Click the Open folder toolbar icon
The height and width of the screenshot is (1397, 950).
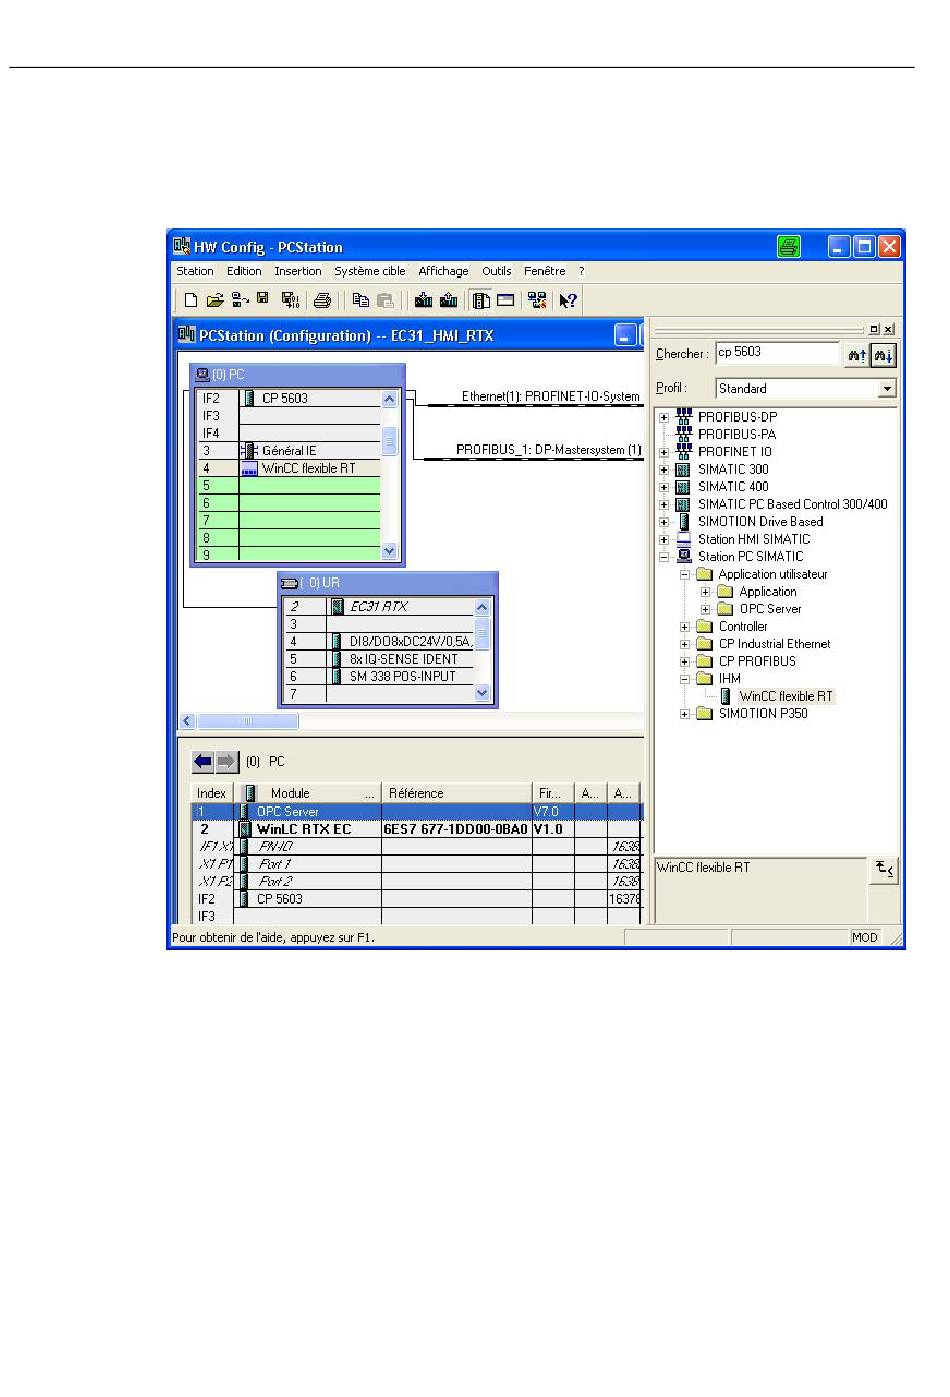tap(215, 300)
